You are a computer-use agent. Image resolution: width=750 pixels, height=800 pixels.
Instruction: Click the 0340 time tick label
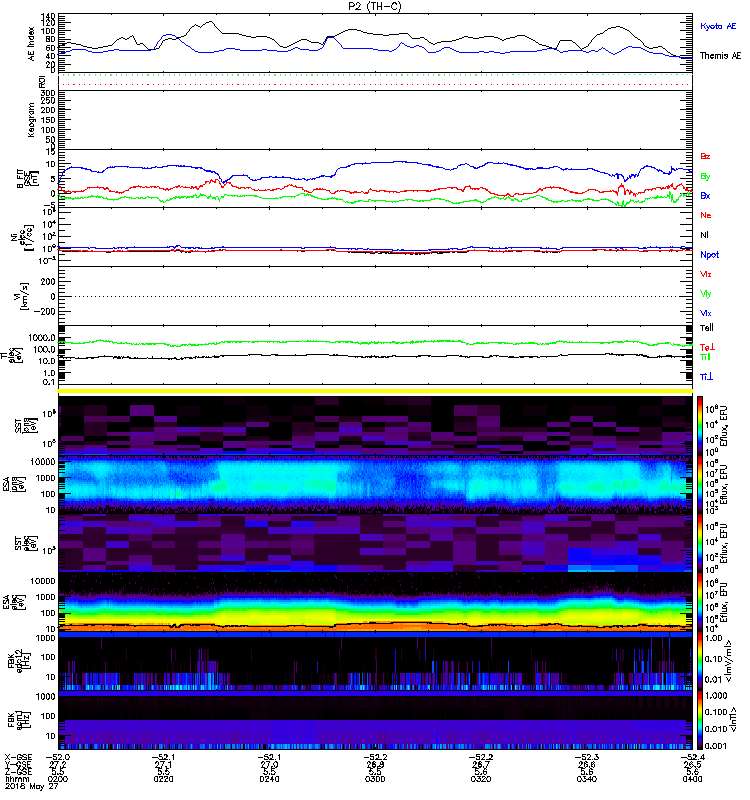tap(586, 779)
